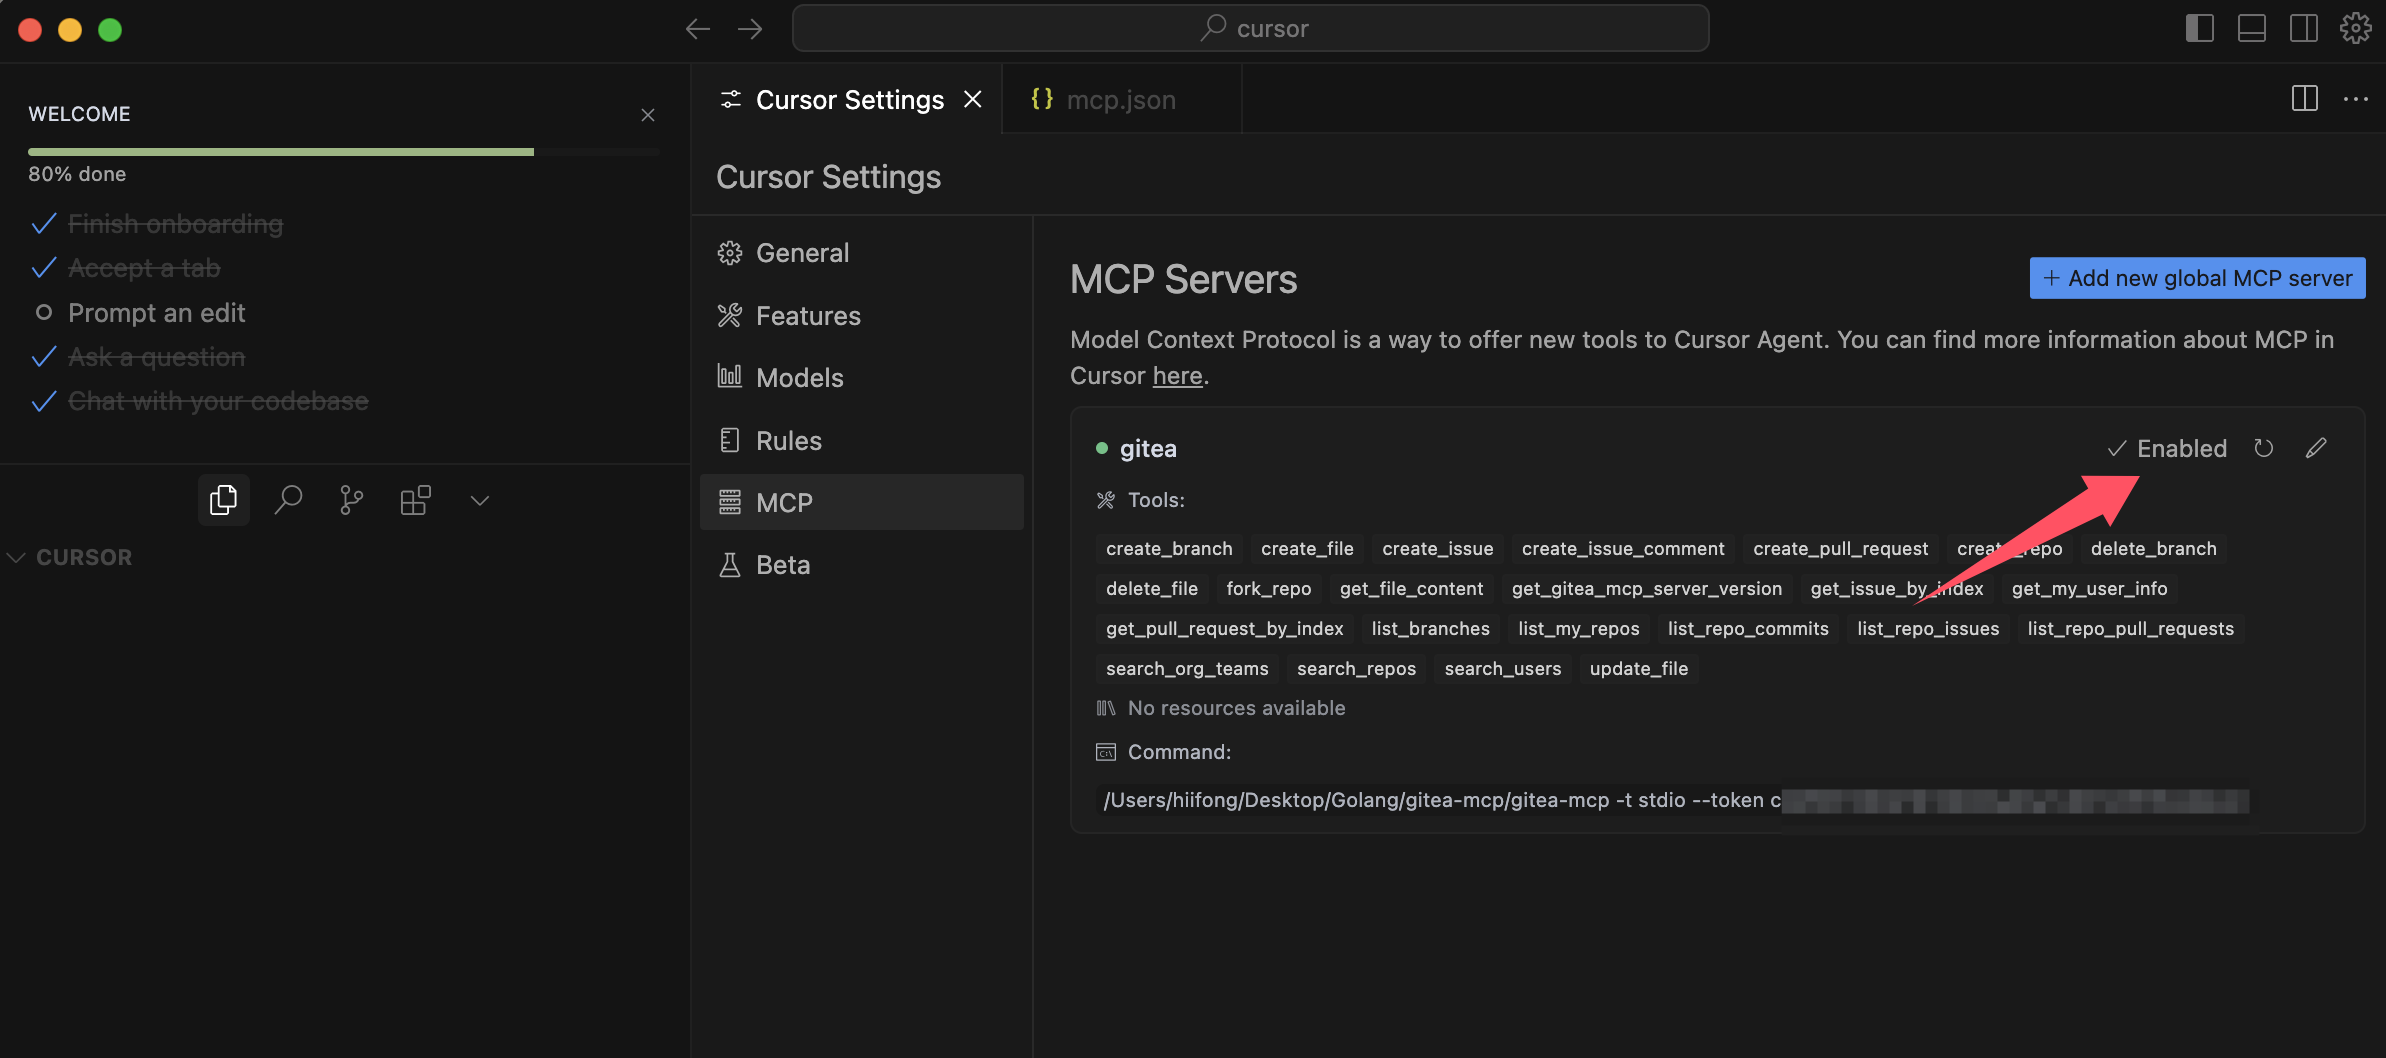Collapse the CURSOR section chevron
The height and width of the screenshot is (1058, 2386).
[x=14, y=557]
